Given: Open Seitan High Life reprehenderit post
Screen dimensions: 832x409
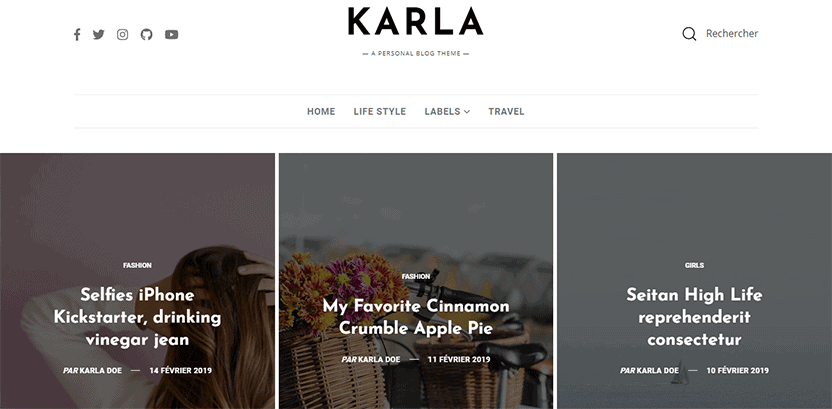Looking at the screenshot, I should (x=694, y=317).
